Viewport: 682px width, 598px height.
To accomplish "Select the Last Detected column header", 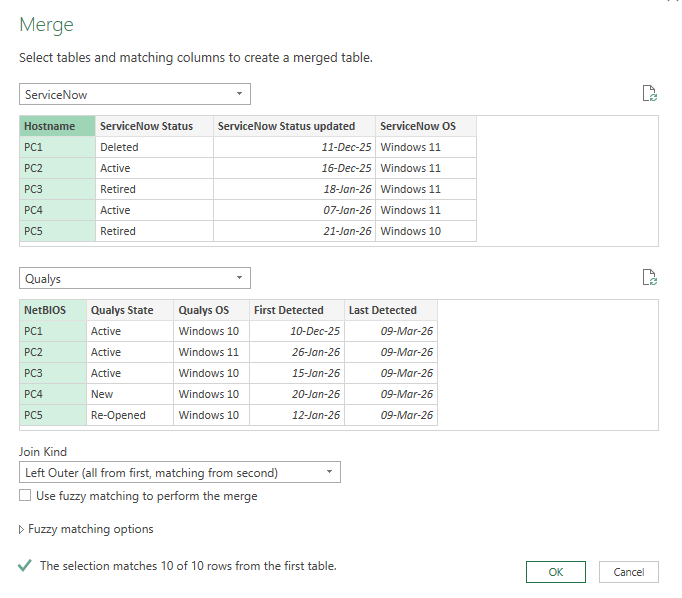I will (x=390, y=310).
